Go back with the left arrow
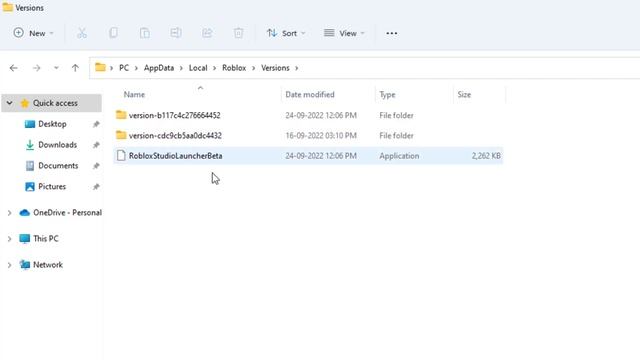Screen dimensions: 640x360 click(x=13, y=68)
